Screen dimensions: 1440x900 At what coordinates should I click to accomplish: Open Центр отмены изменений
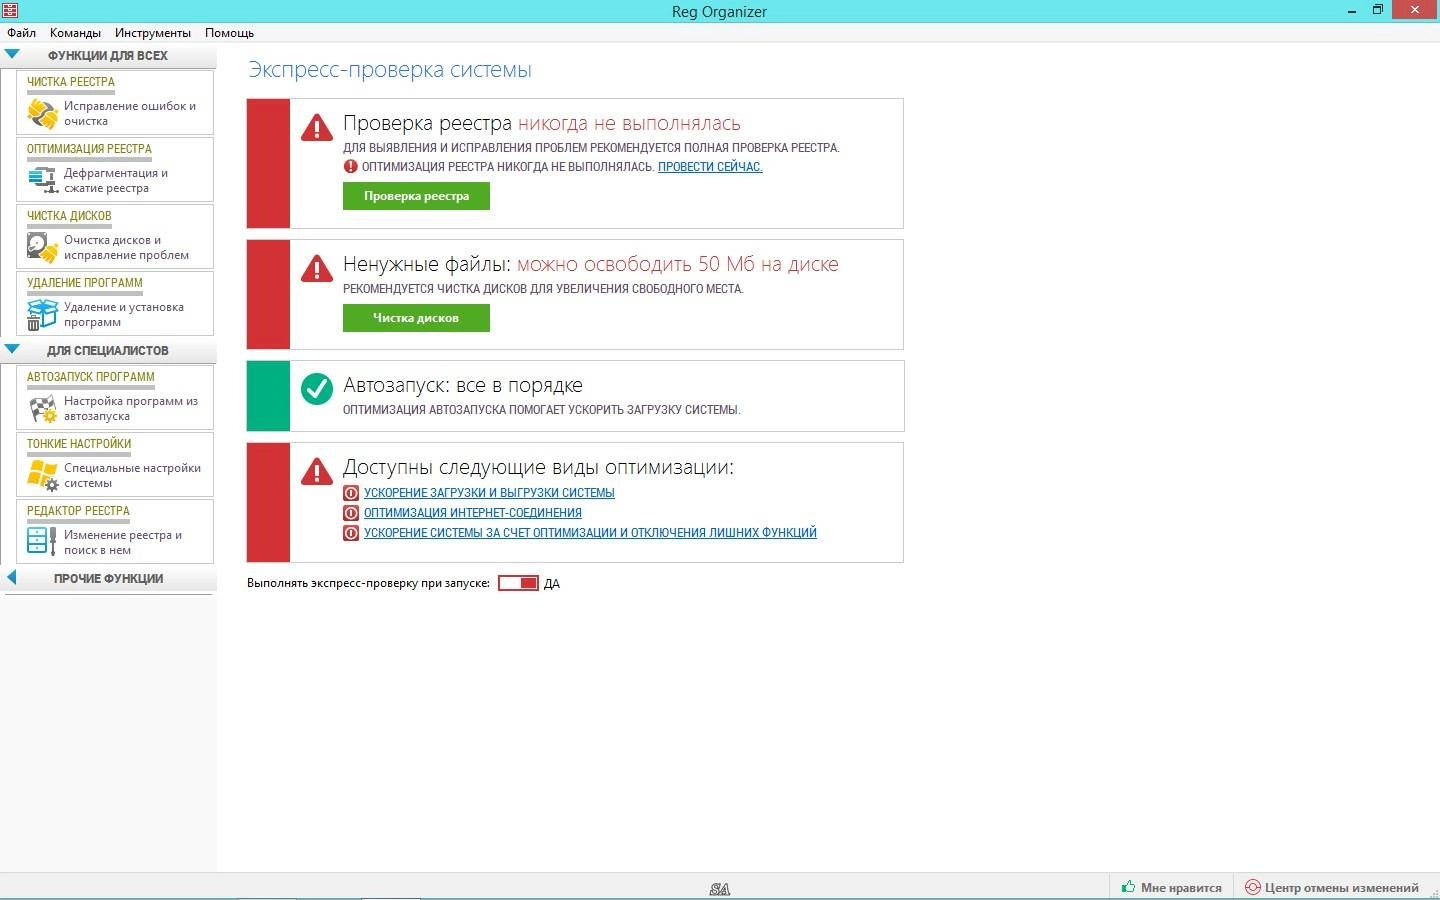coord(1333,887)
